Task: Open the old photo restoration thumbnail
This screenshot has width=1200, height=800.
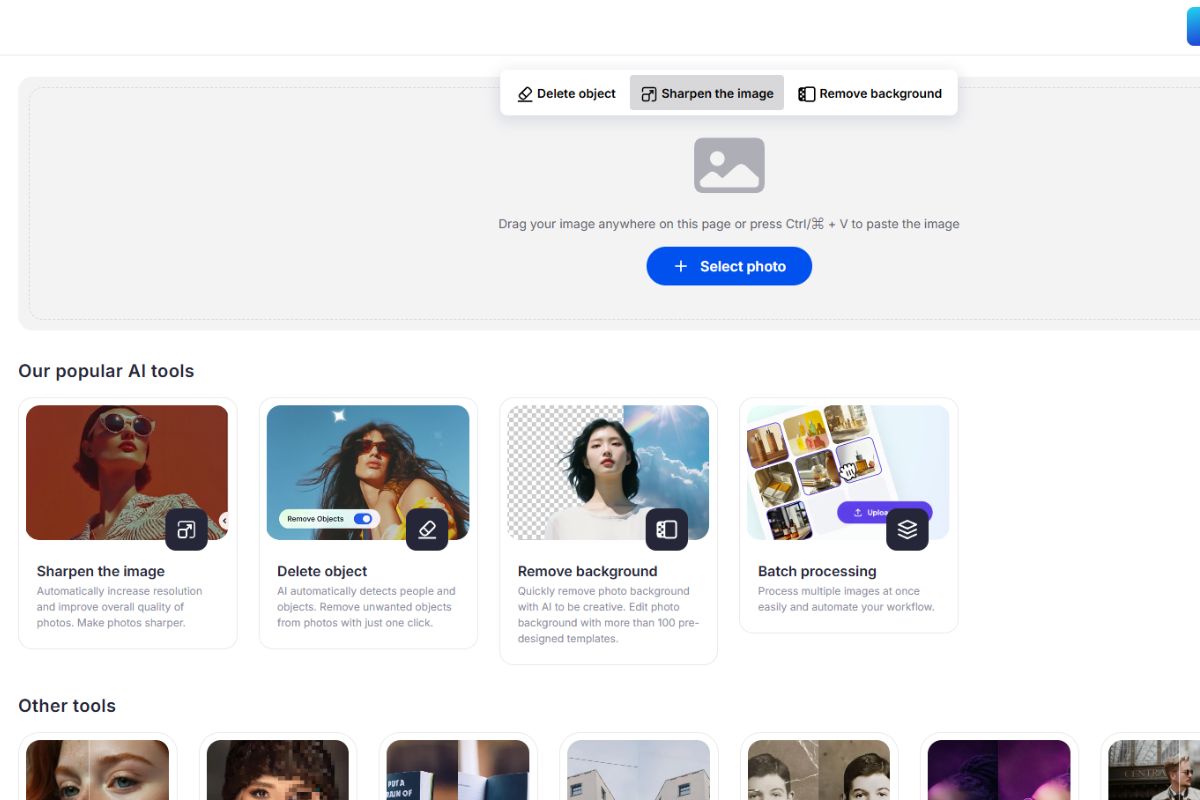Action: (818, 770)
